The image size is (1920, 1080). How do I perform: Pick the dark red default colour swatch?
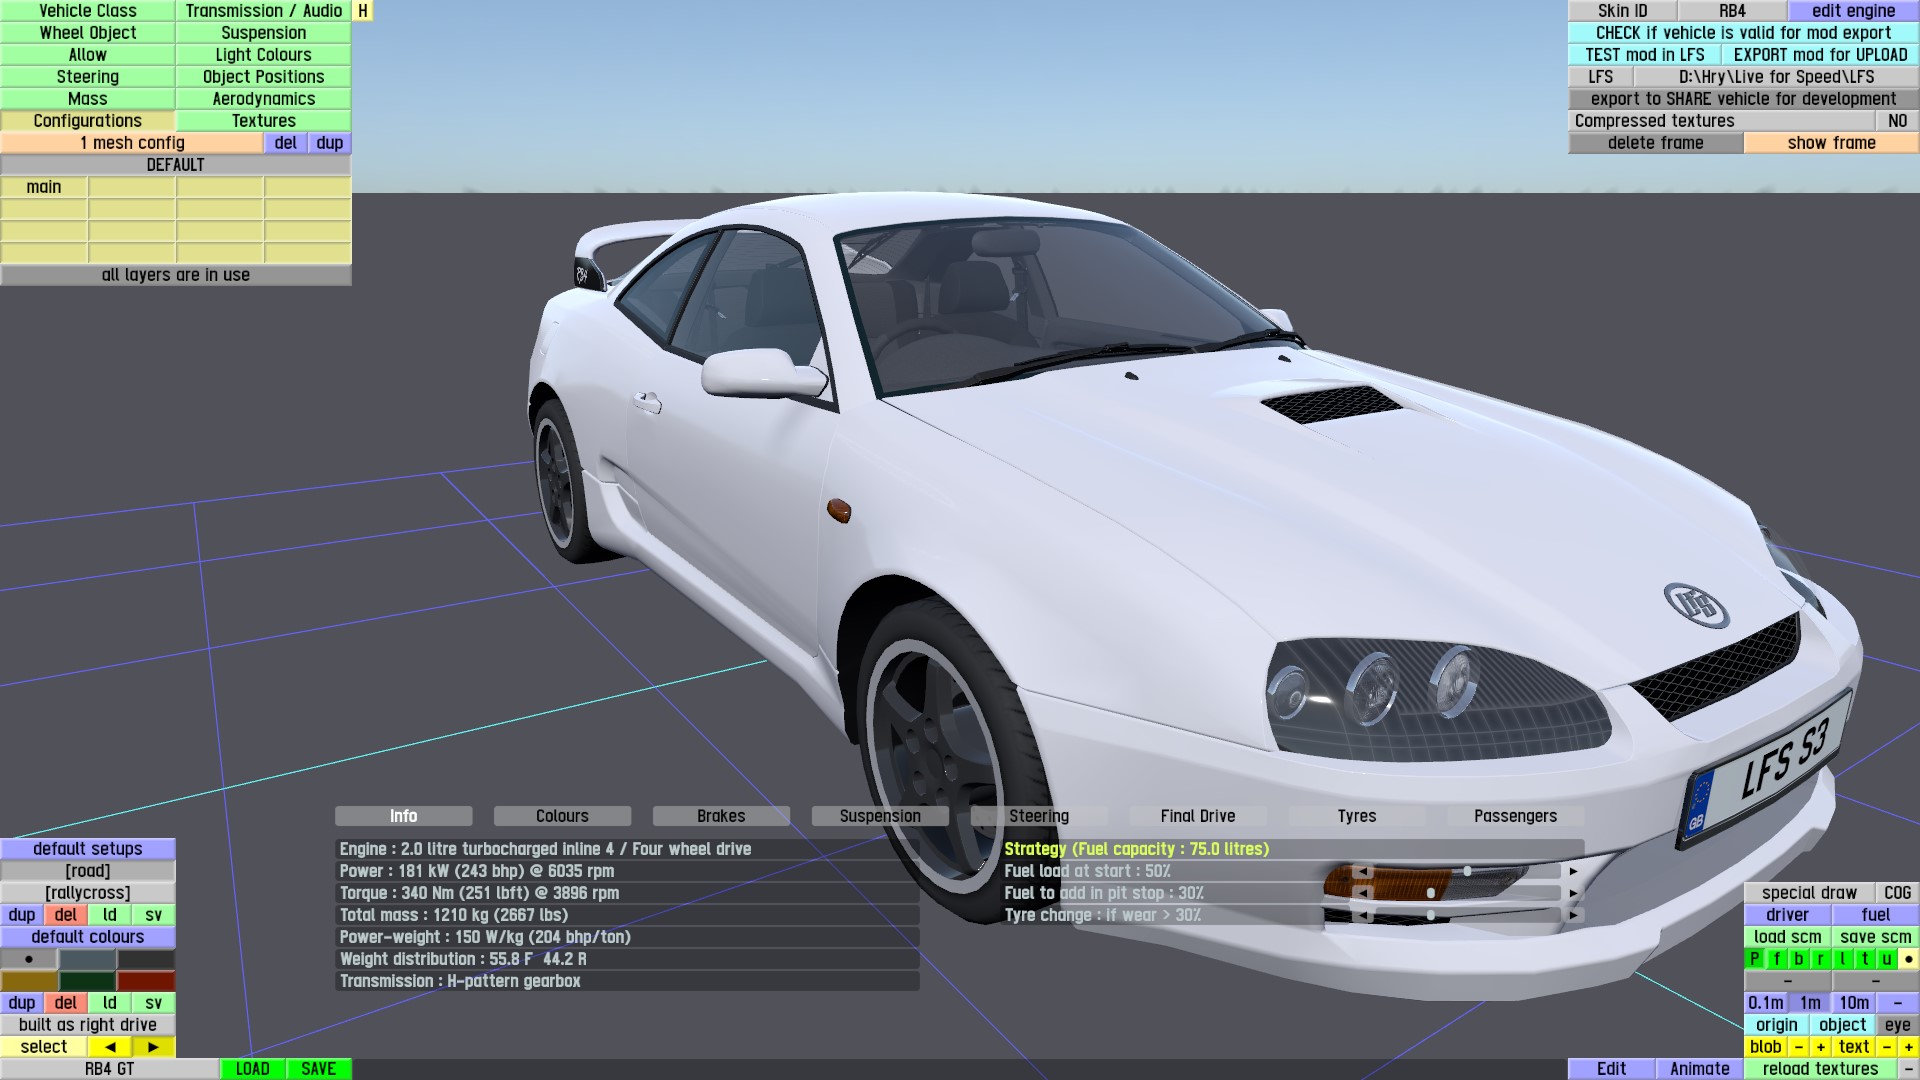coord(146,981)
